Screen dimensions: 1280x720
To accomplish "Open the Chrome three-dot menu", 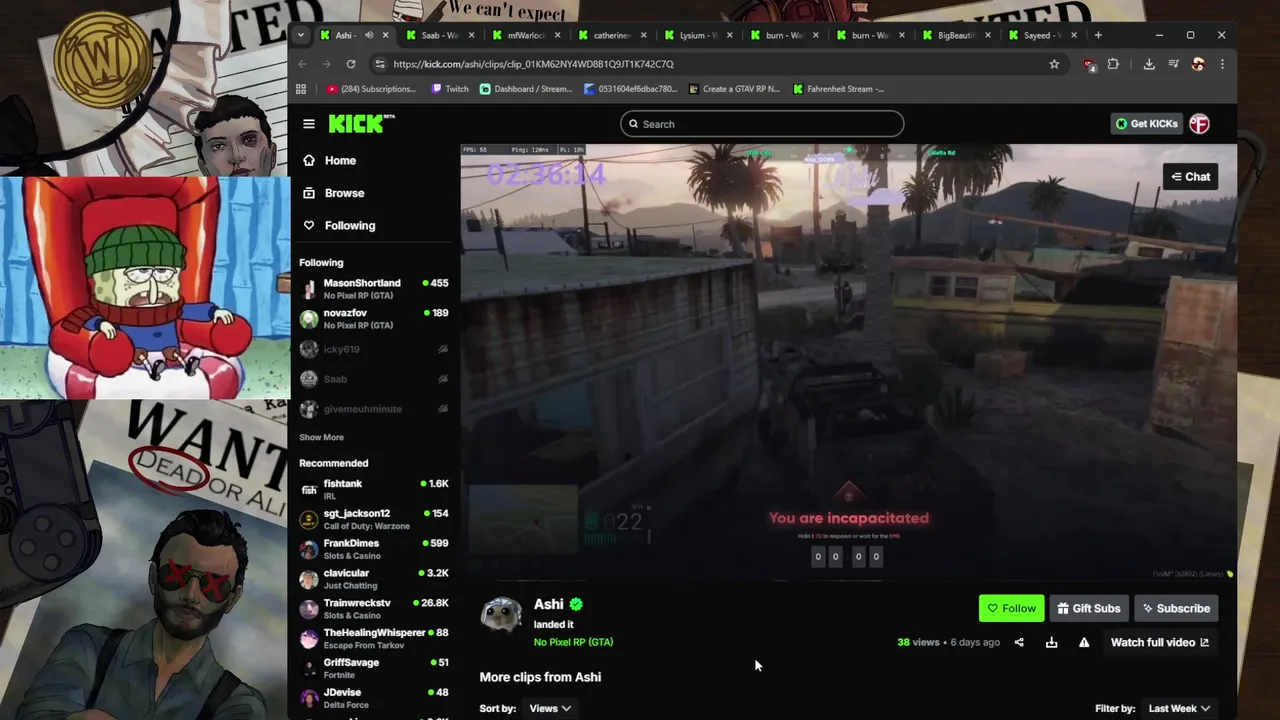I will (x=1222, y=64).
